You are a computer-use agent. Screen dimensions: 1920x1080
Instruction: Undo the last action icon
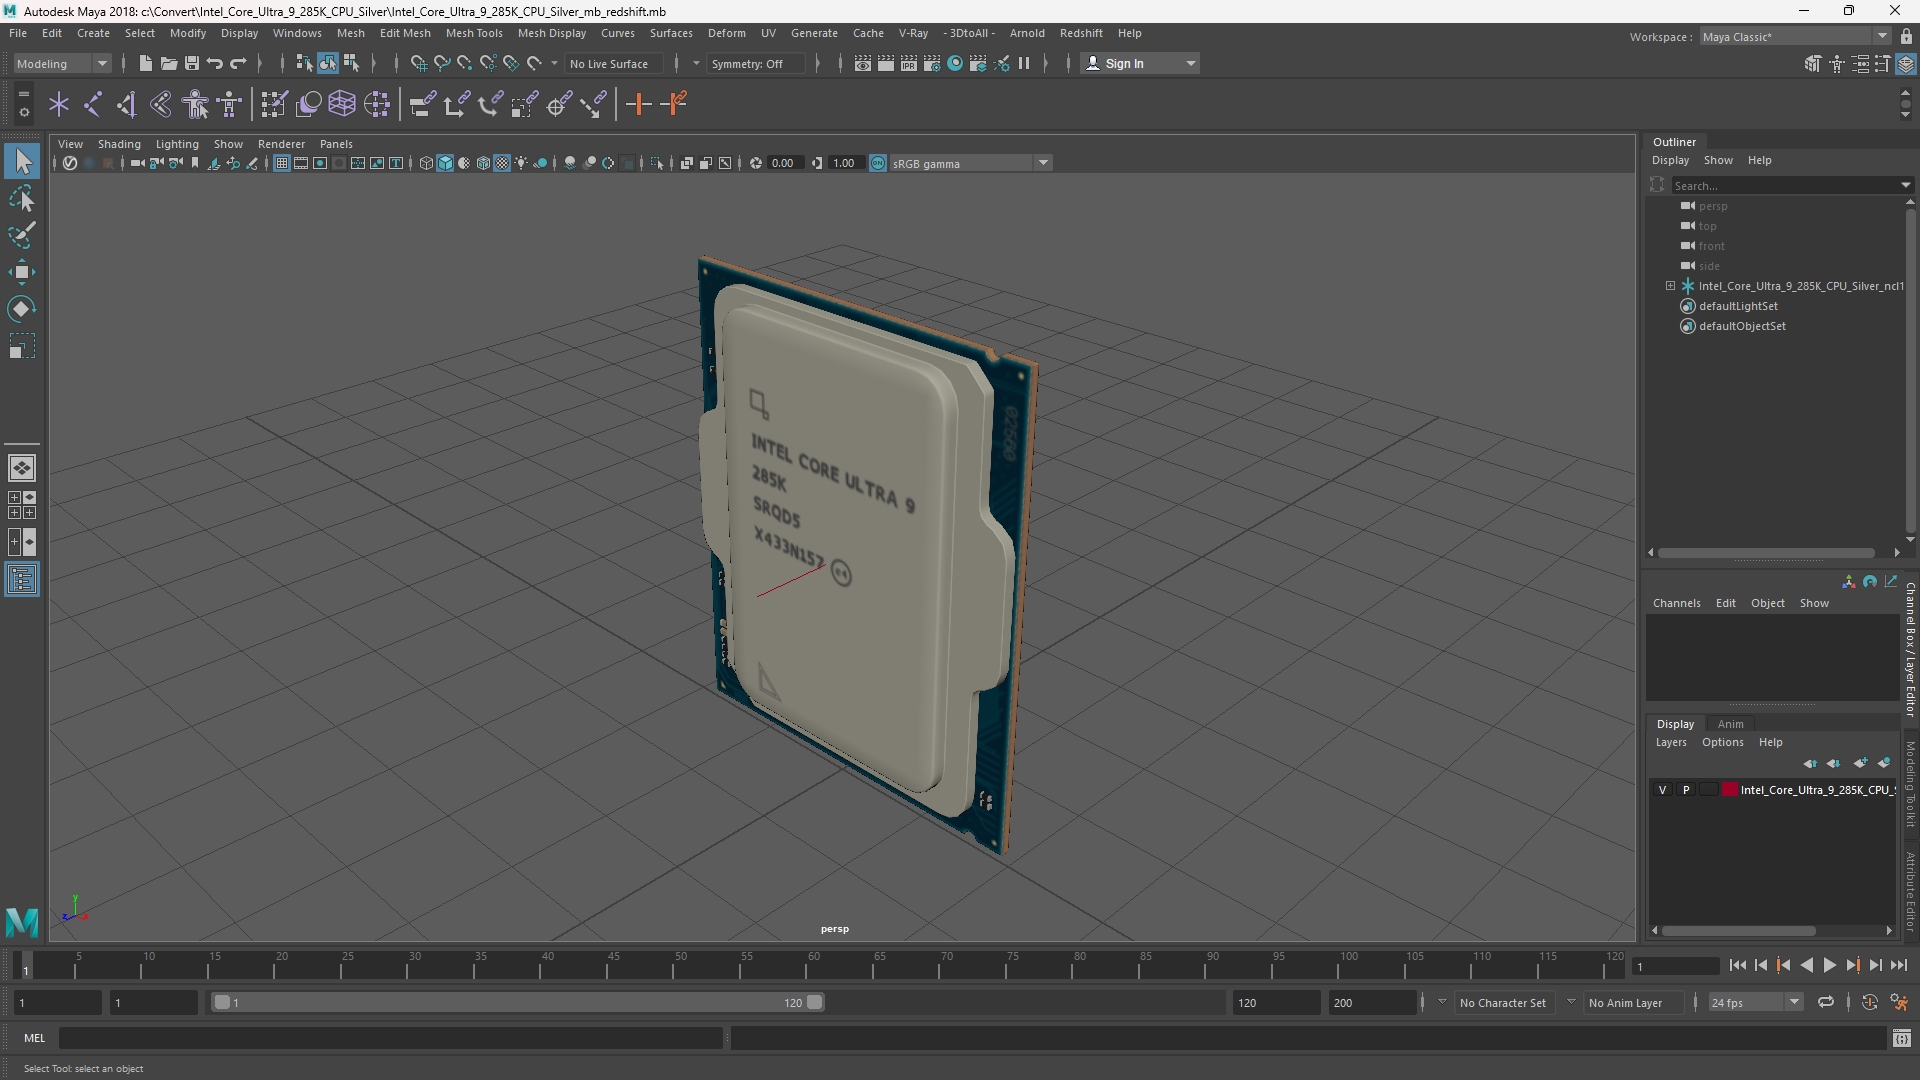coord(214,63)
